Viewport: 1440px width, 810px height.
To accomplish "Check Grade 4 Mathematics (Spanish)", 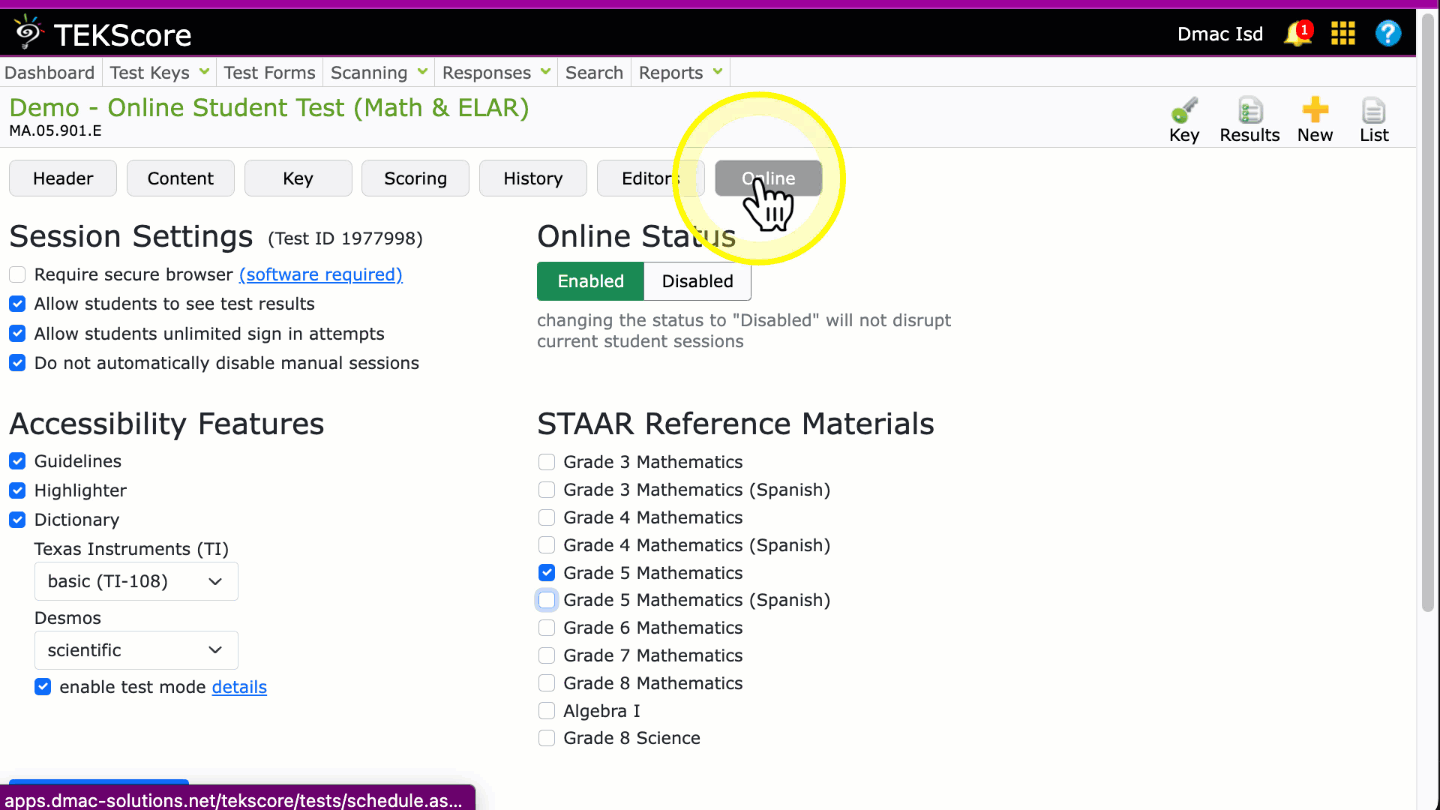I will click(546, 545).
